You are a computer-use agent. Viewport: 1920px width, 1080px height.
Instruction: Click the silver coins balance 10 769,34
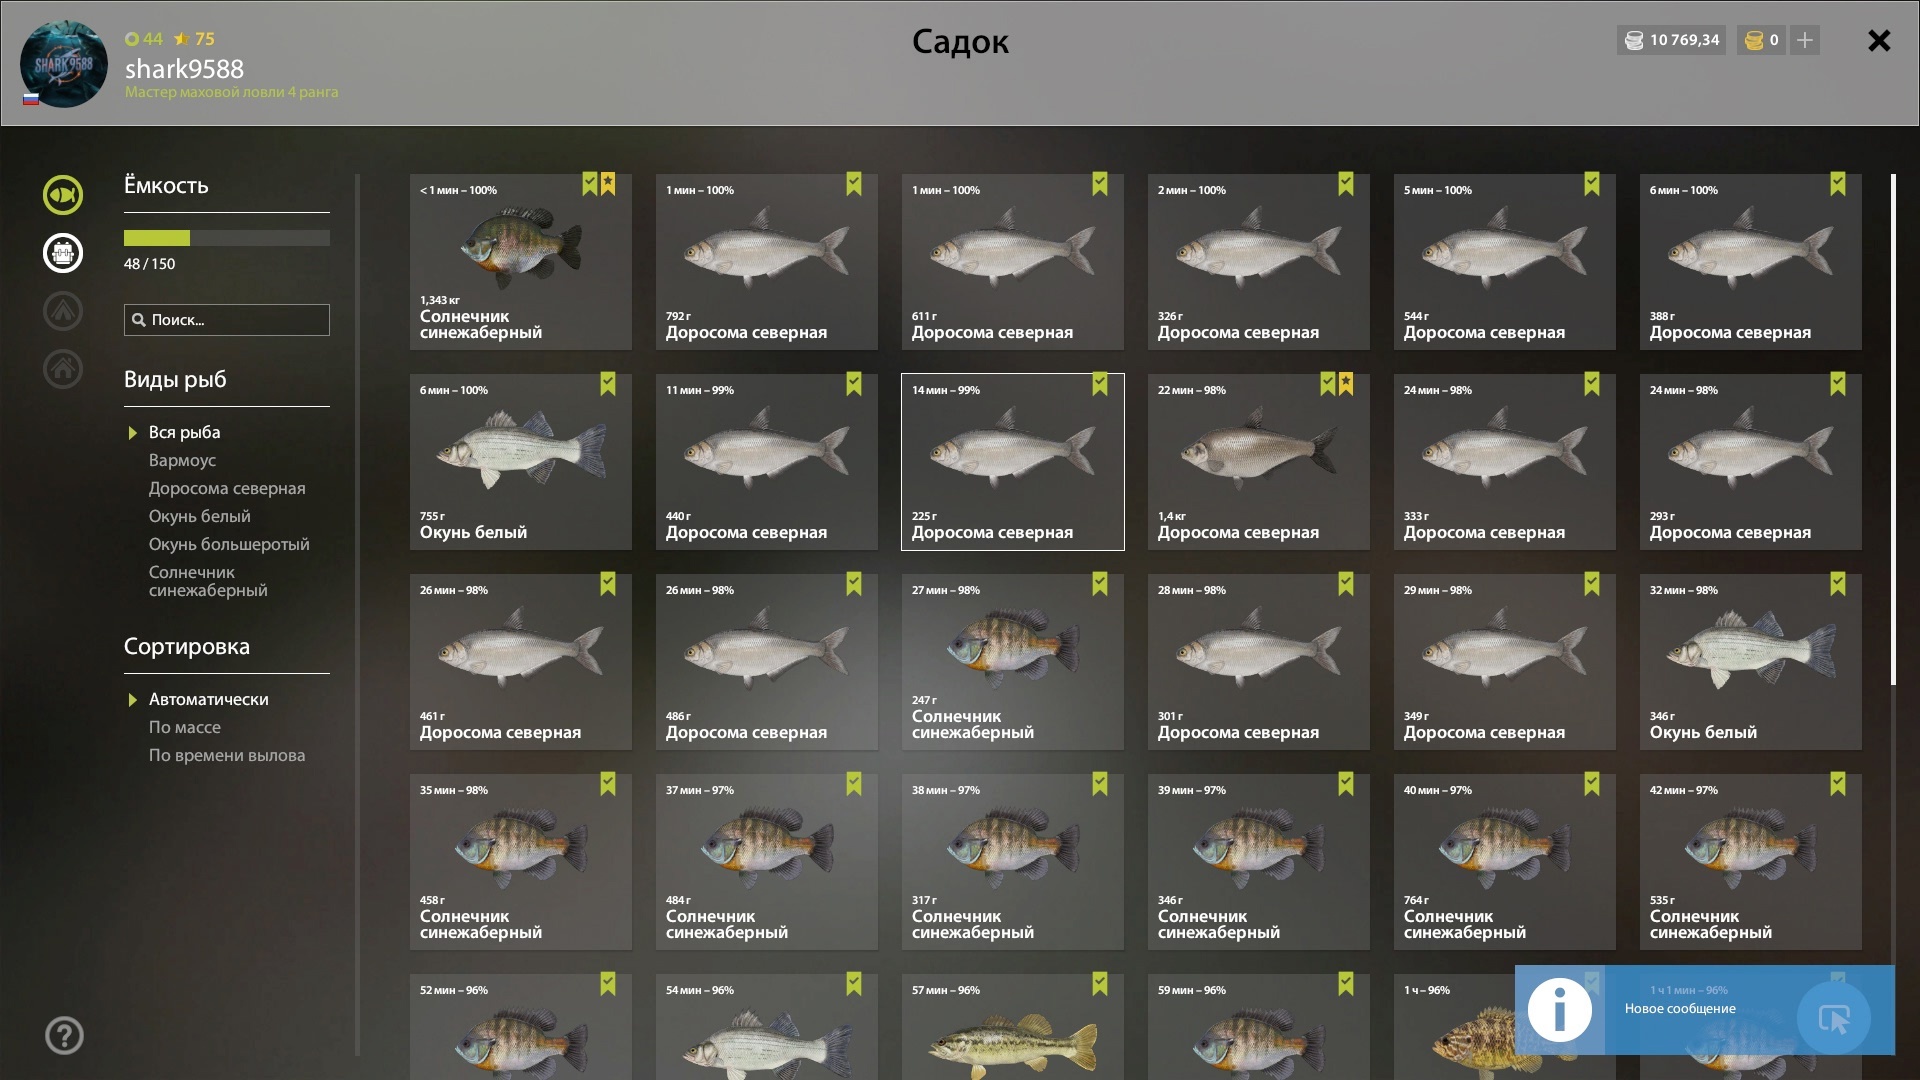pyautogui.click(x=1672, y=40)
